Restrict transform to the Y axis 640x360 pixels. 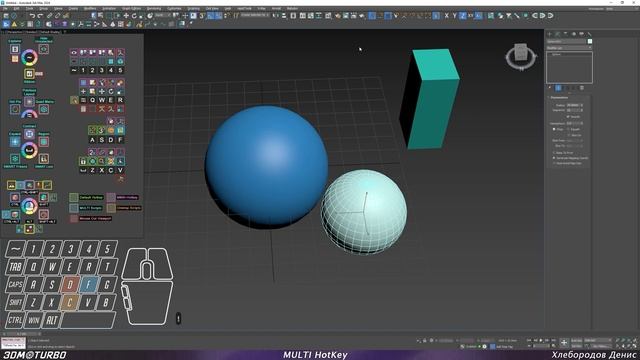click(454, 16)
